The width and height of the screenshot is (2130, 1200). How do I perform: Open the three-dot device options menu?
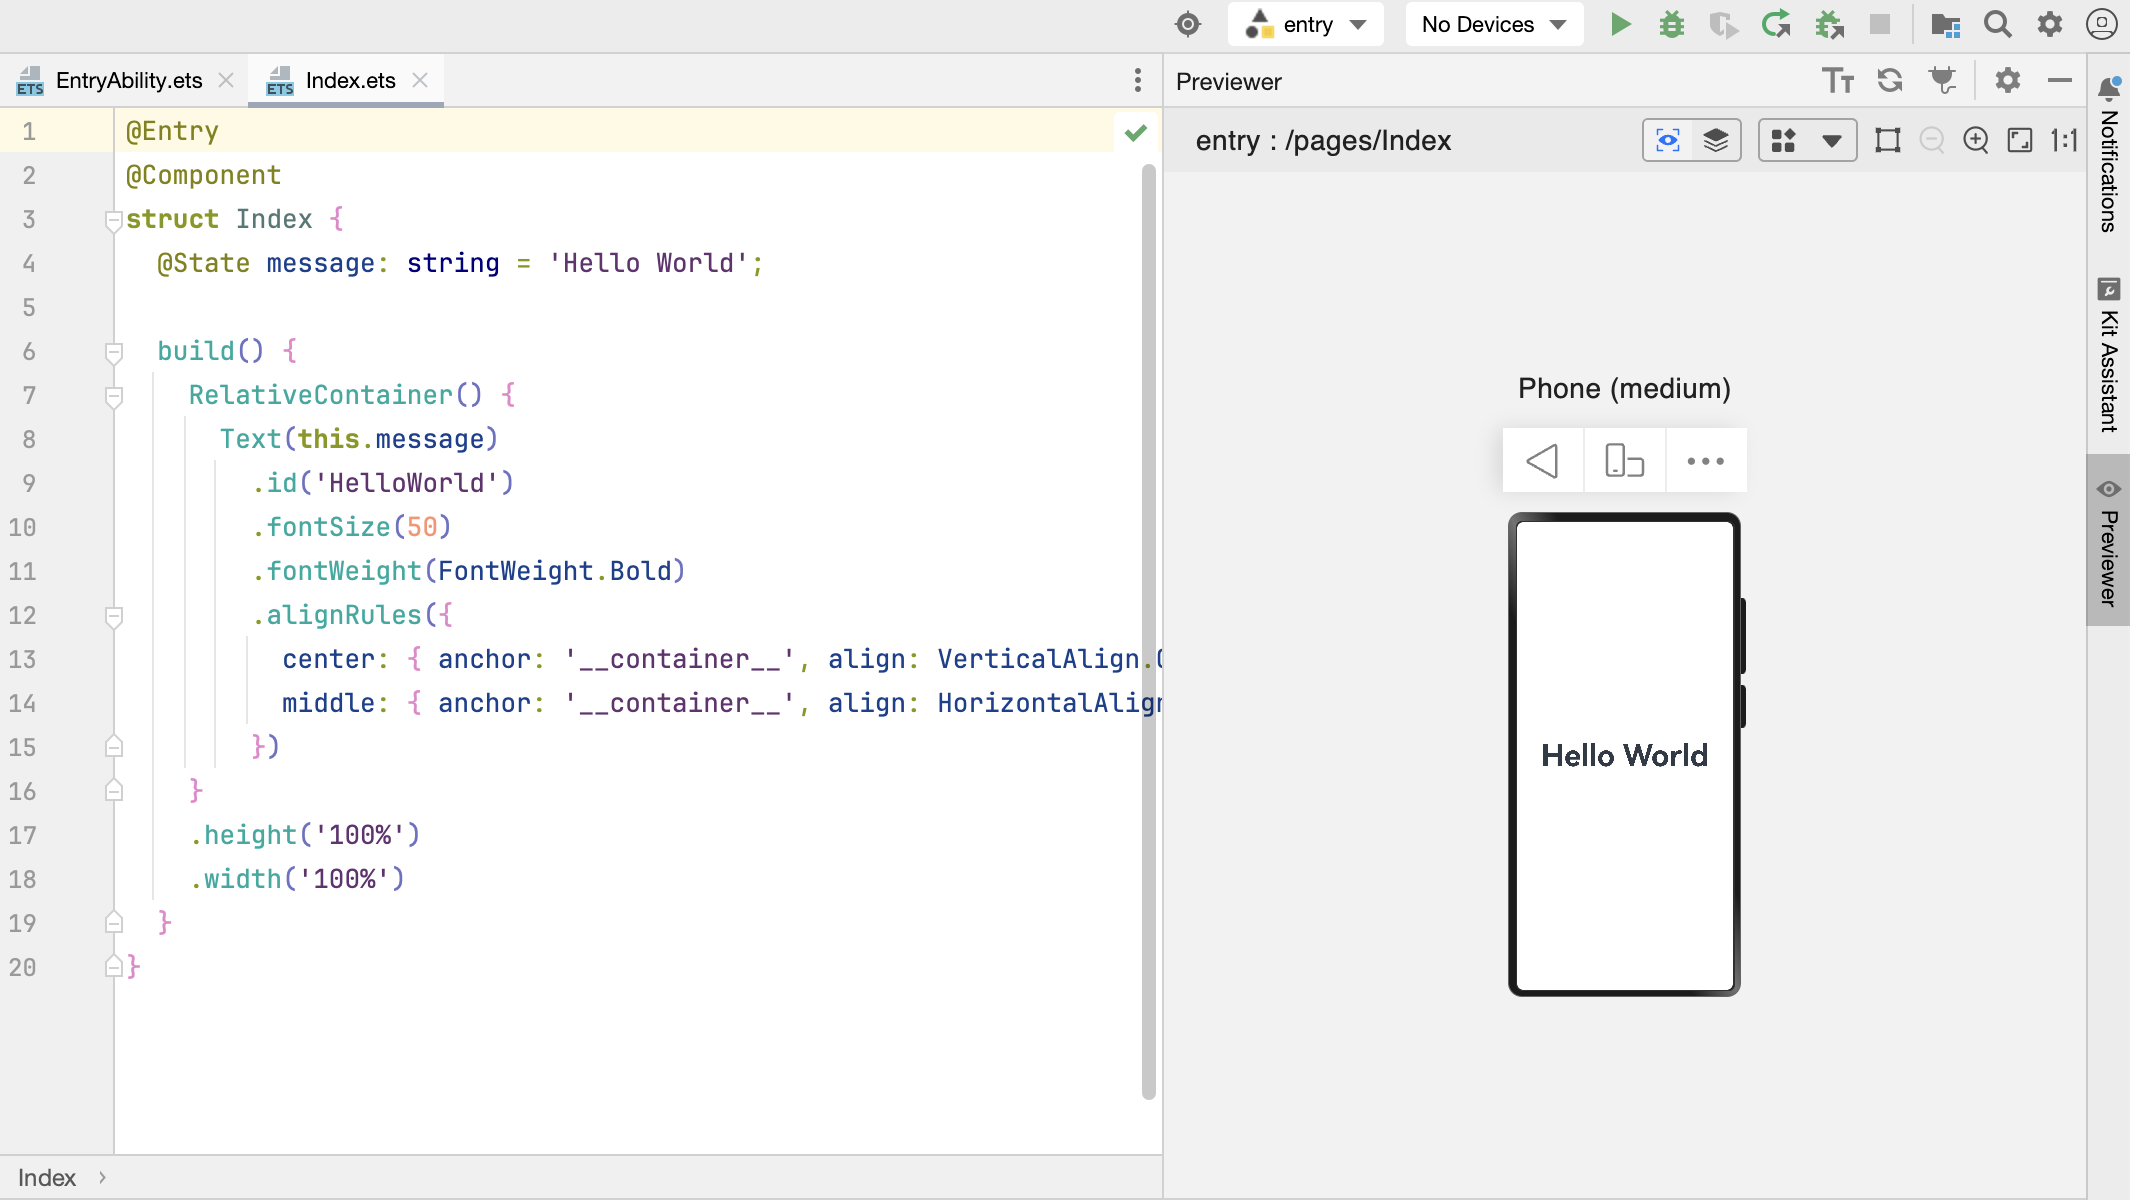tap(1705, 461)
